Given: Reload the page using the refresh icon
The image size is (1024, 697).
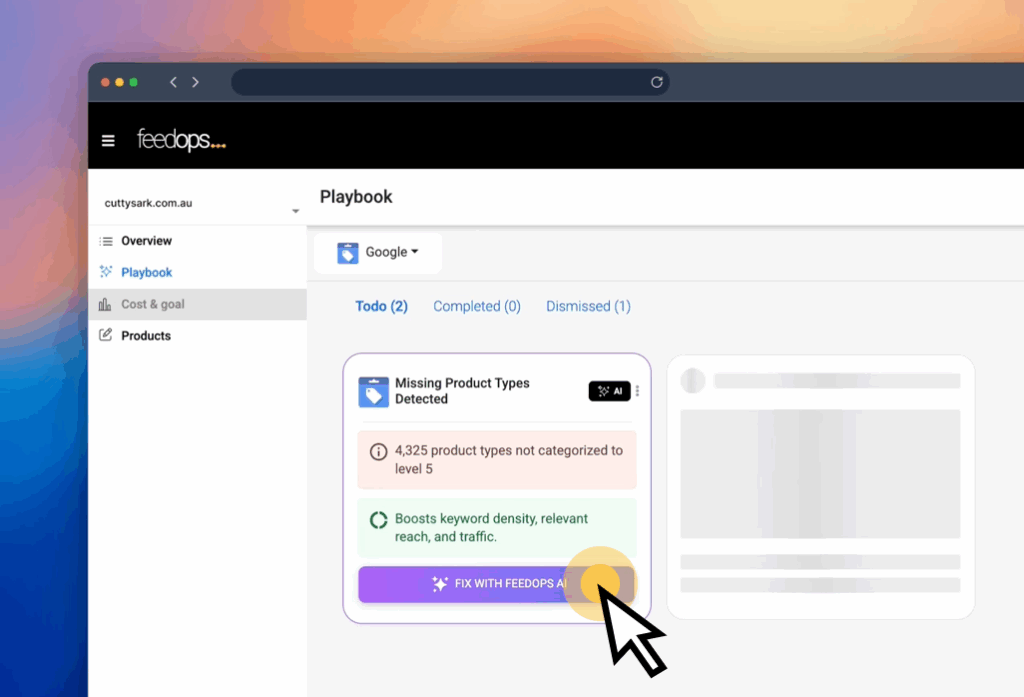Looking at the screenshot, I should pyautogui.click(x=656, y=82).
